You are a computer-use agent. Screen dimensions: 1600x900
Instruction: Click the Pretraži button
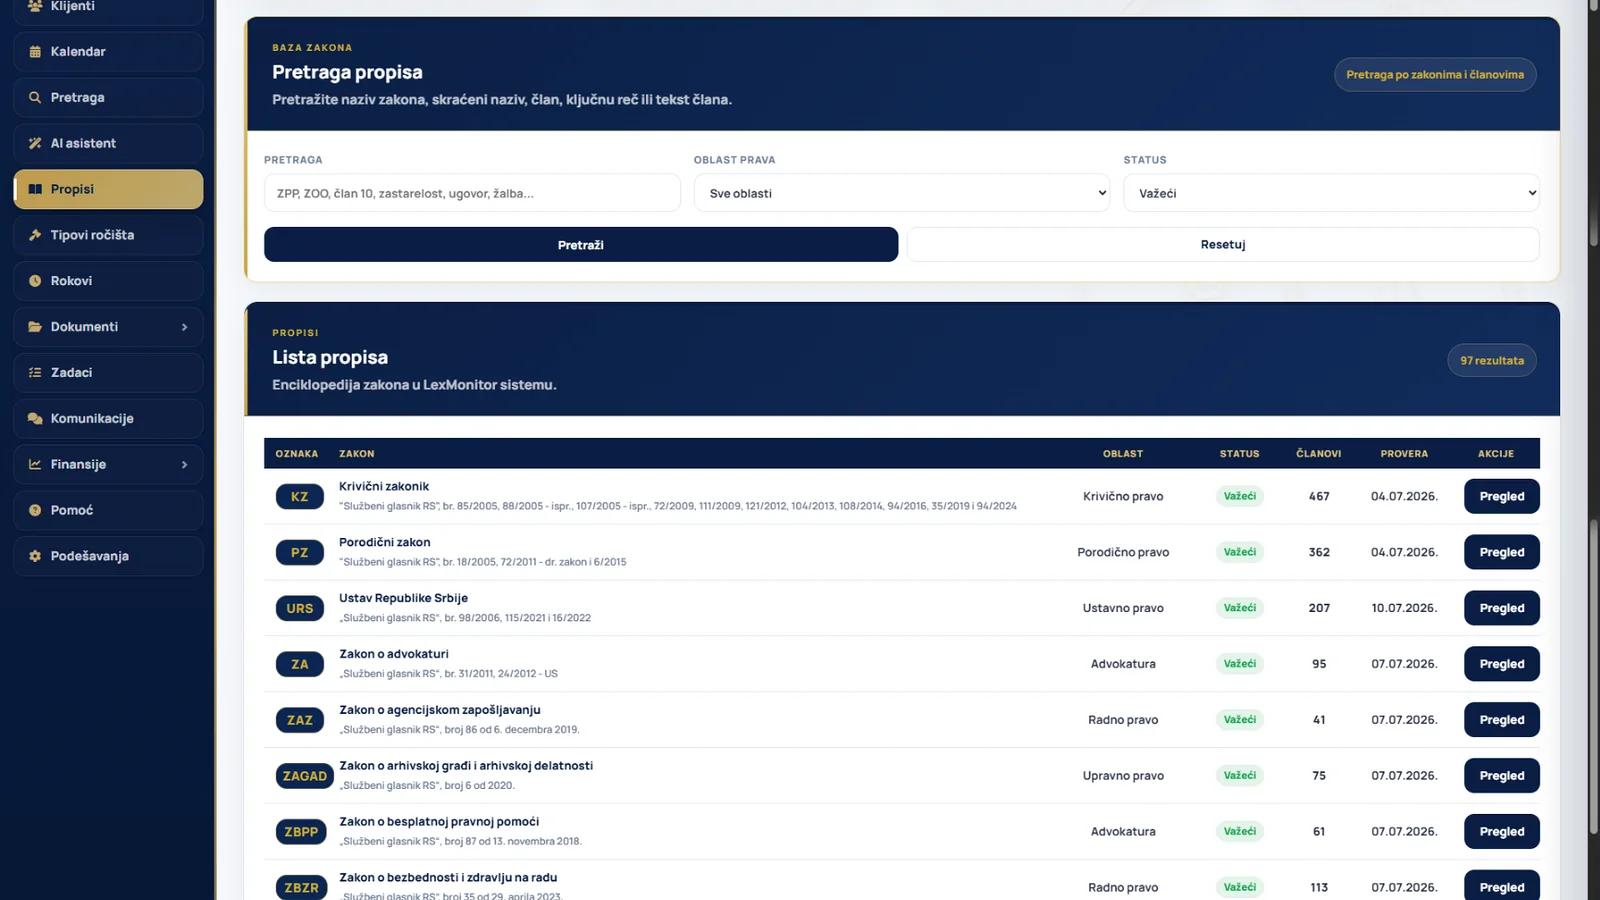[581, 245]
